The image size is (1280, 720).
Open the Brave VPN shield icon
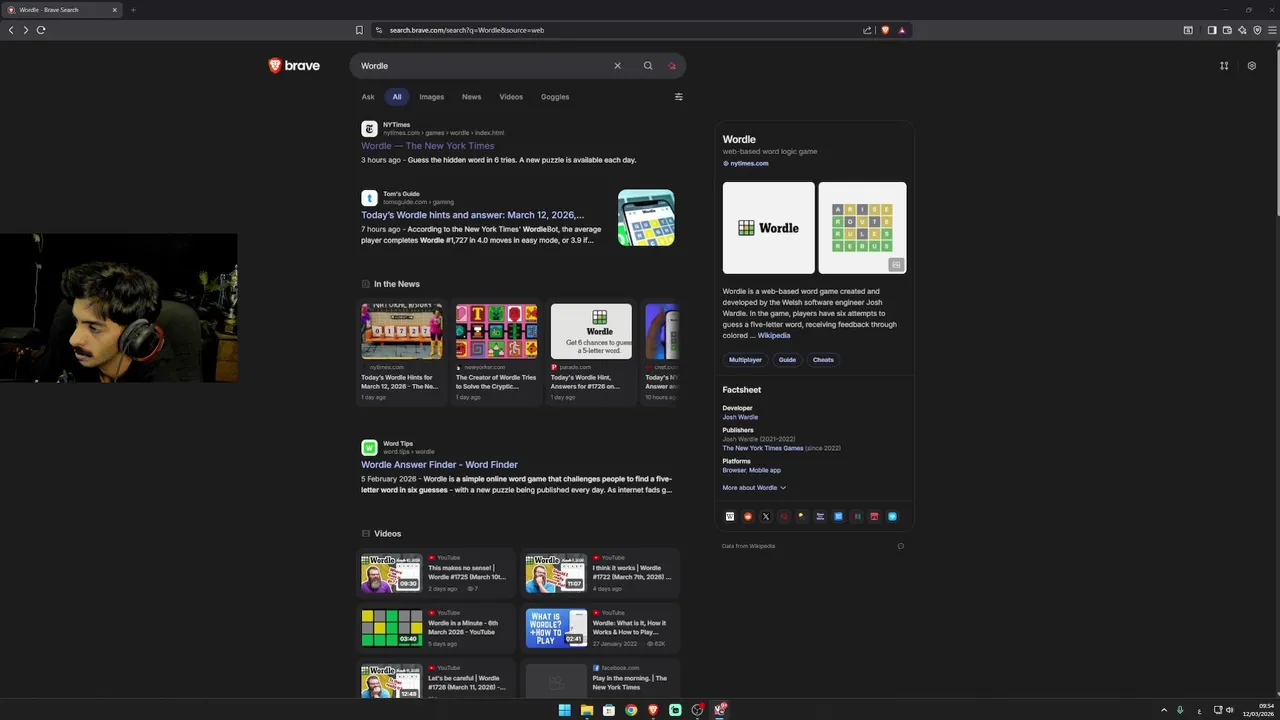click(x=1257, y=30)
